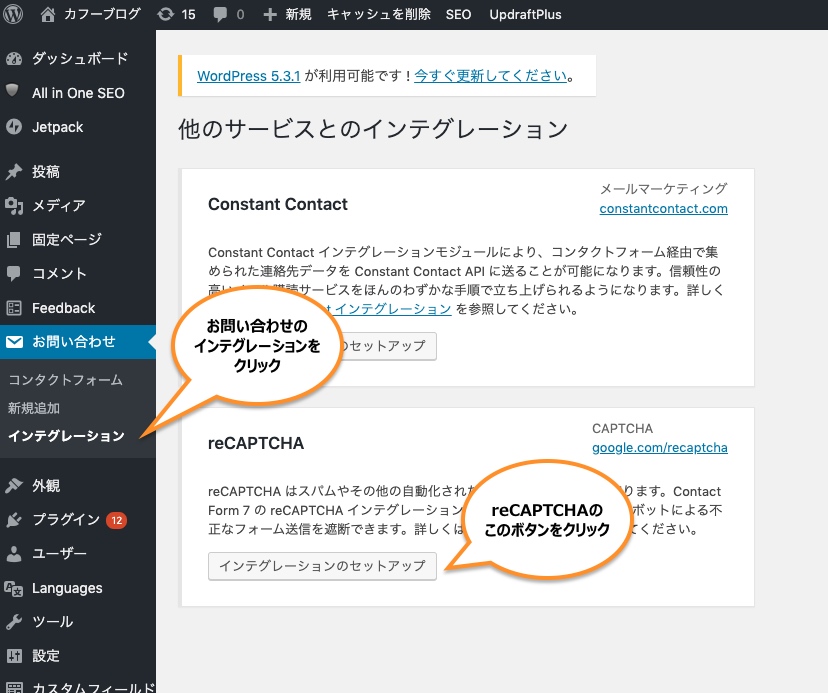Click the home icon beside カフーブログ

click(48, 14)
